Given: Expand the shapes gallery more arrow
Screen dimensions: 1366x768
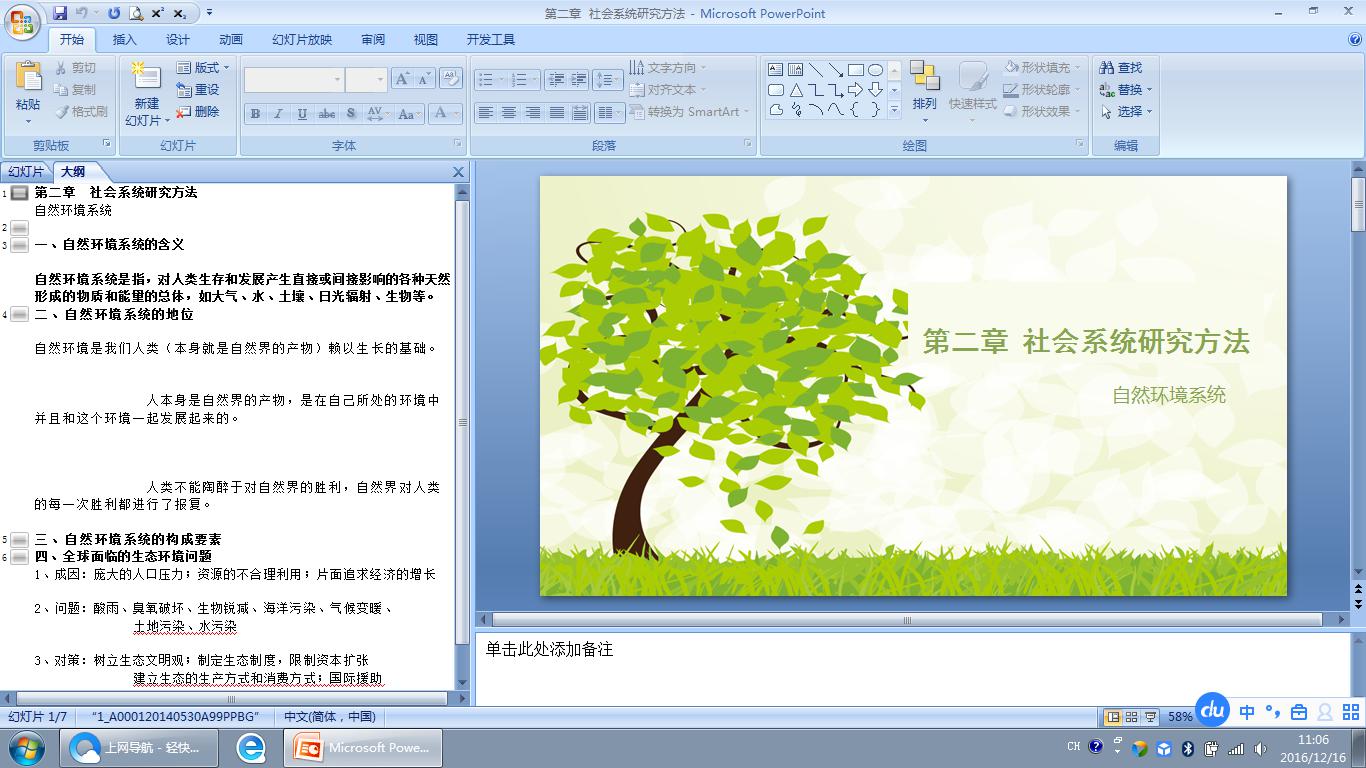Looking at the screenshot, I should point(894,110).
